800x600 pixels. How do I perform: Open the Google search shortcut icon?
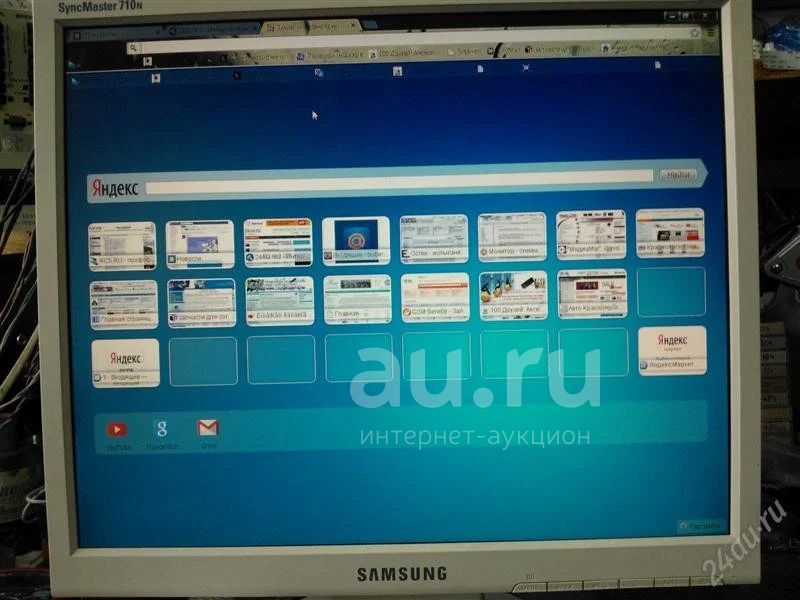click(x=162, y=429)
